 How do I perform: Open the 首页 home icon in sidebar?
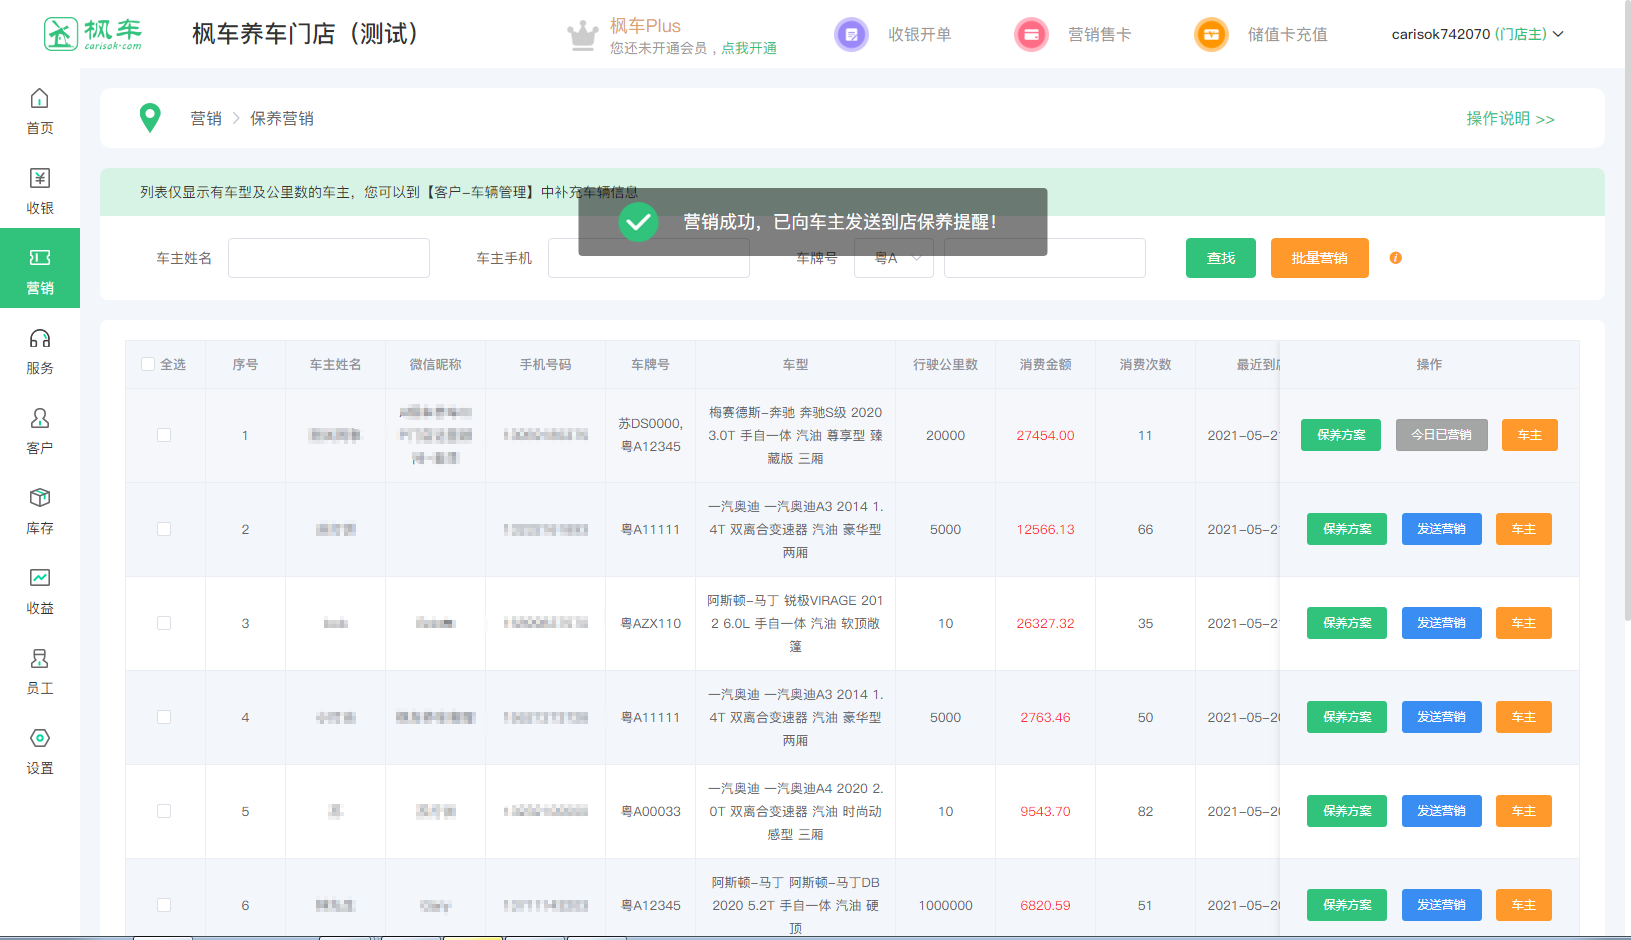tap(39, 99)
